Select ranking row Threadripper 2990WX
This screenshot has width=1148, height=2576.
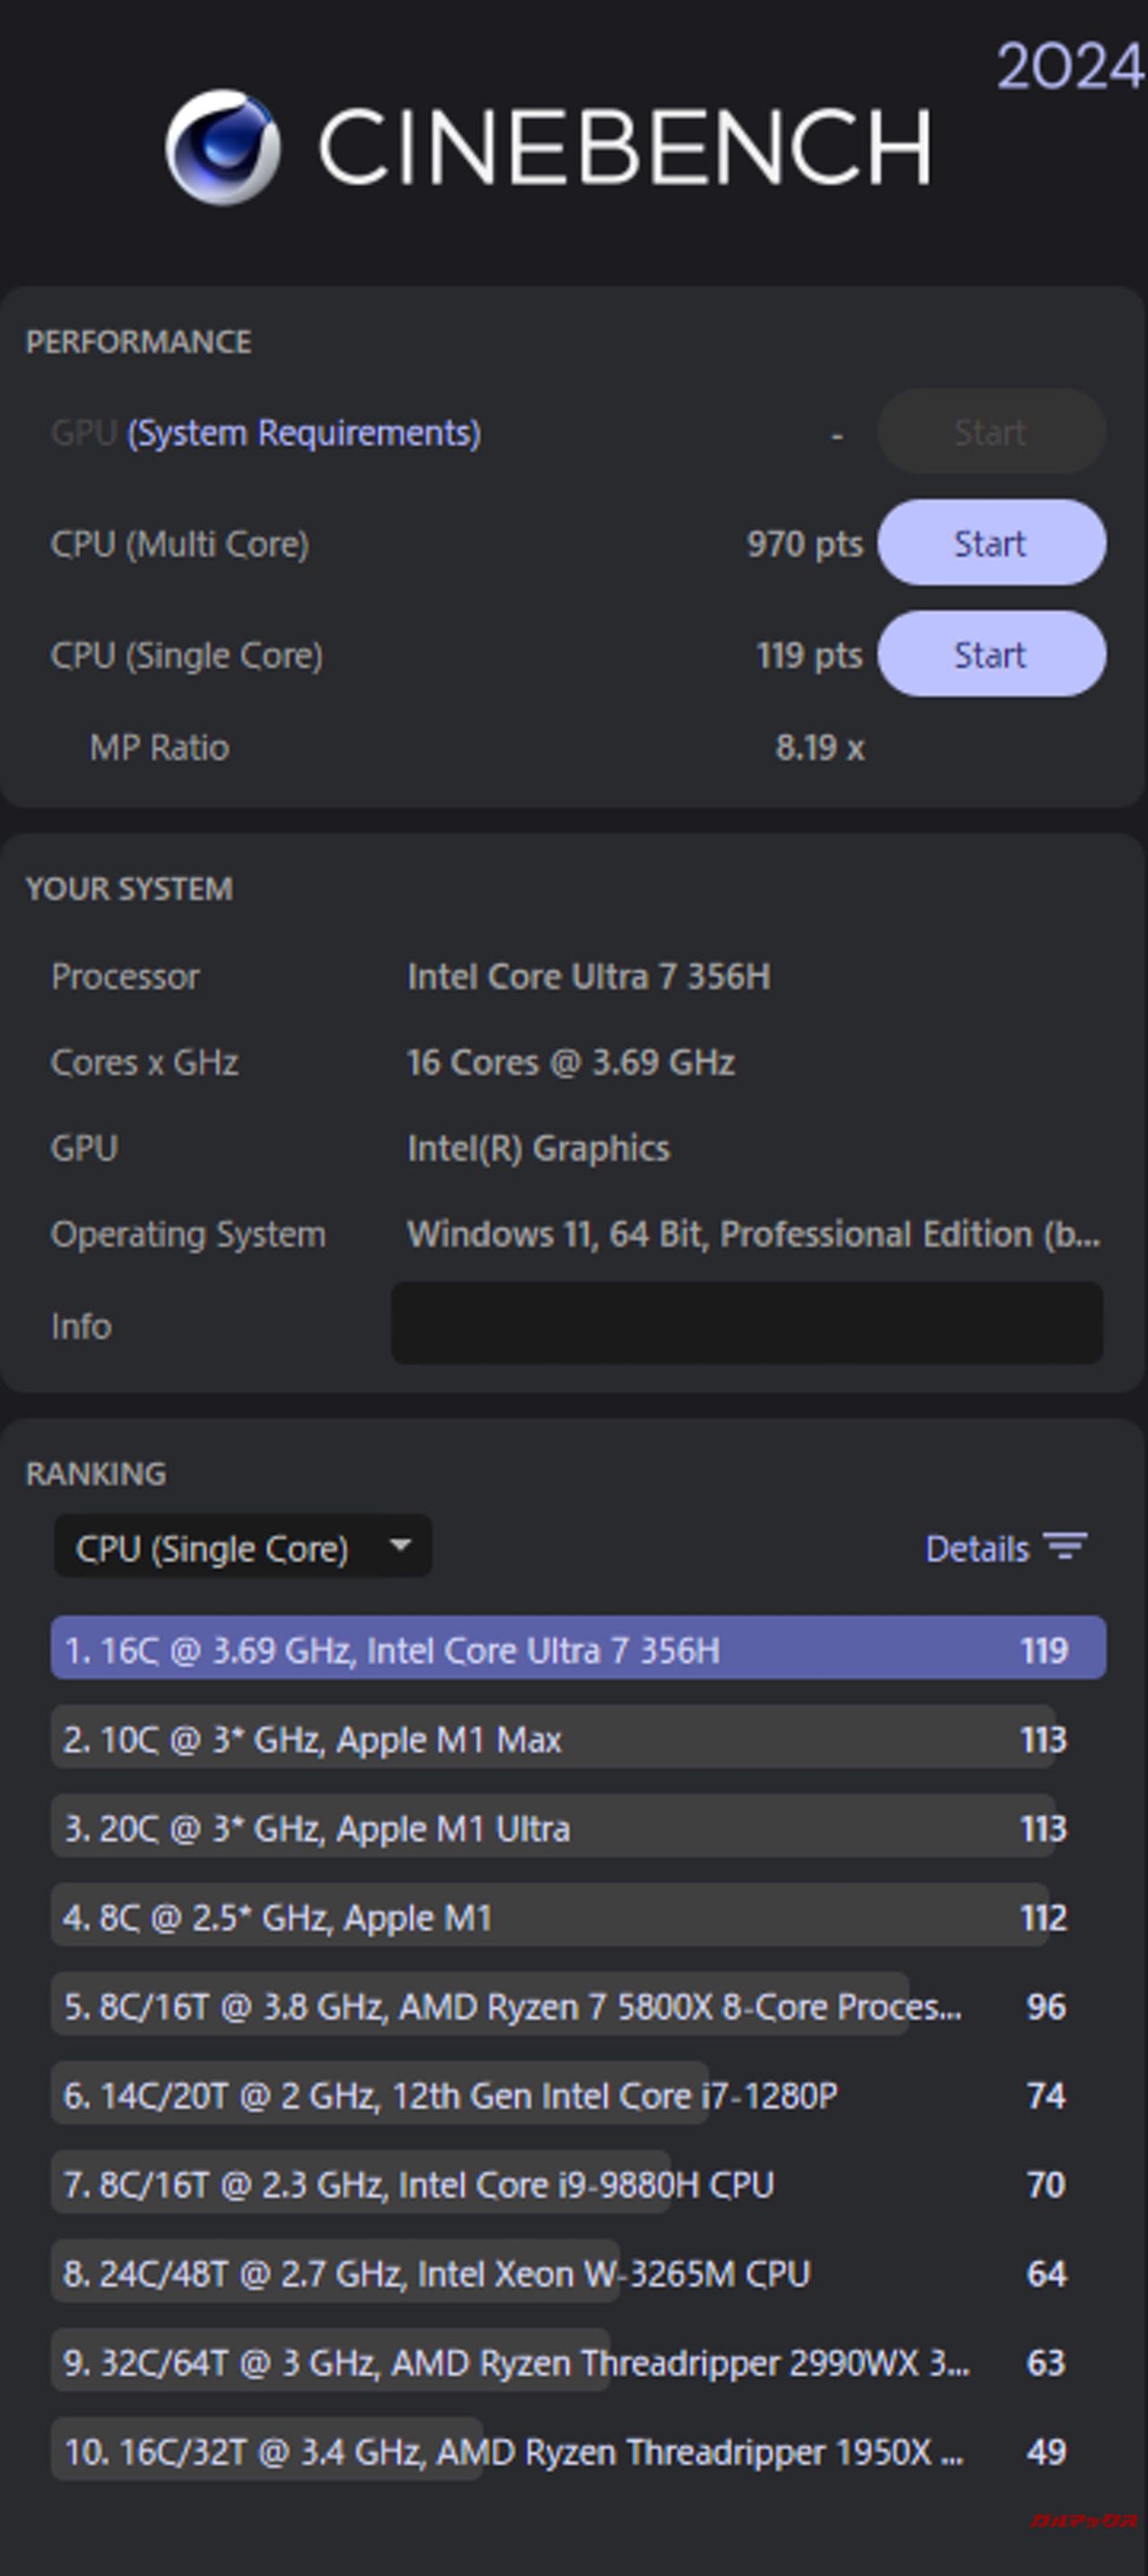point(578,2361)
